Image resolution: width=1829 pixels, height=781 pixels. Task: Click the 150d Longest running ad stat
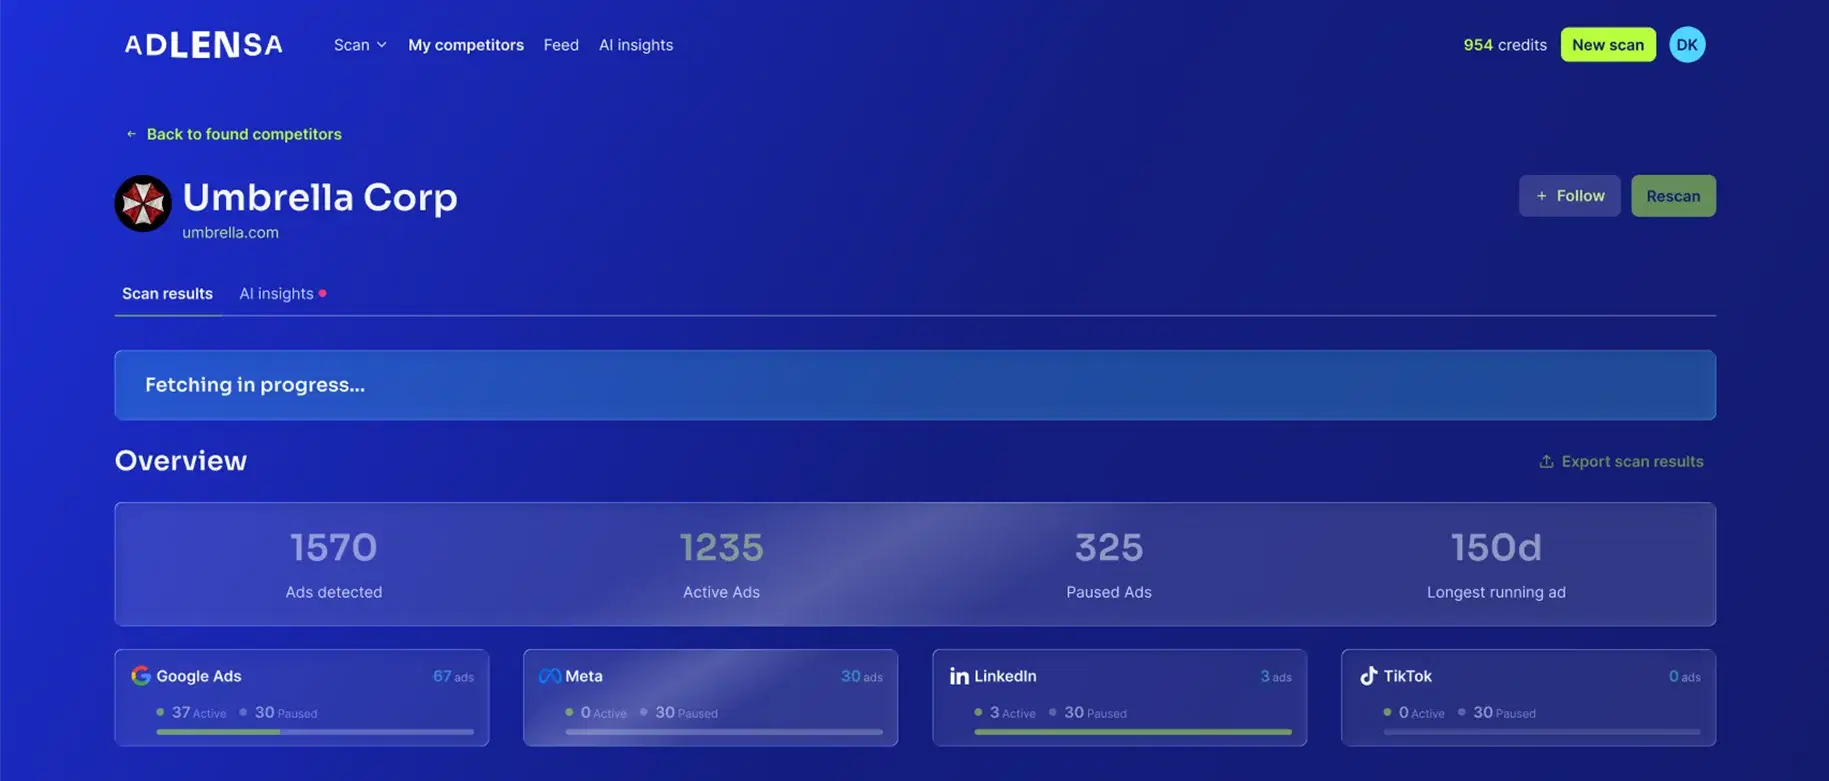point(1496,564)
